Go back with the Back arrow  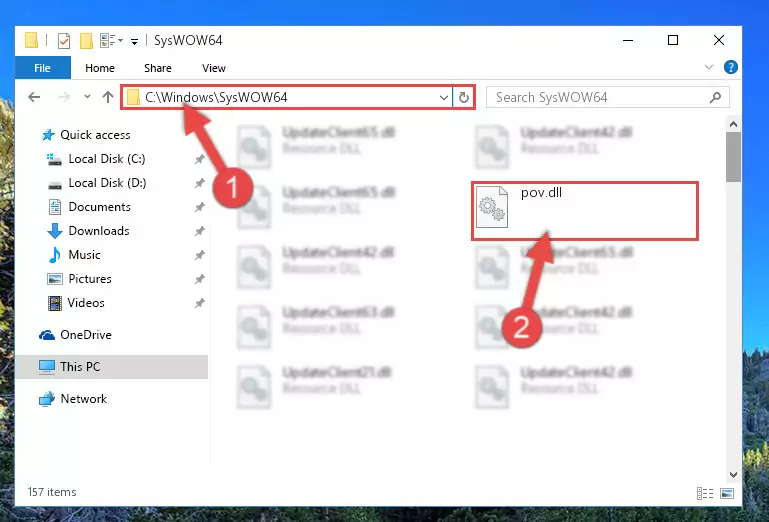point(34,97)
